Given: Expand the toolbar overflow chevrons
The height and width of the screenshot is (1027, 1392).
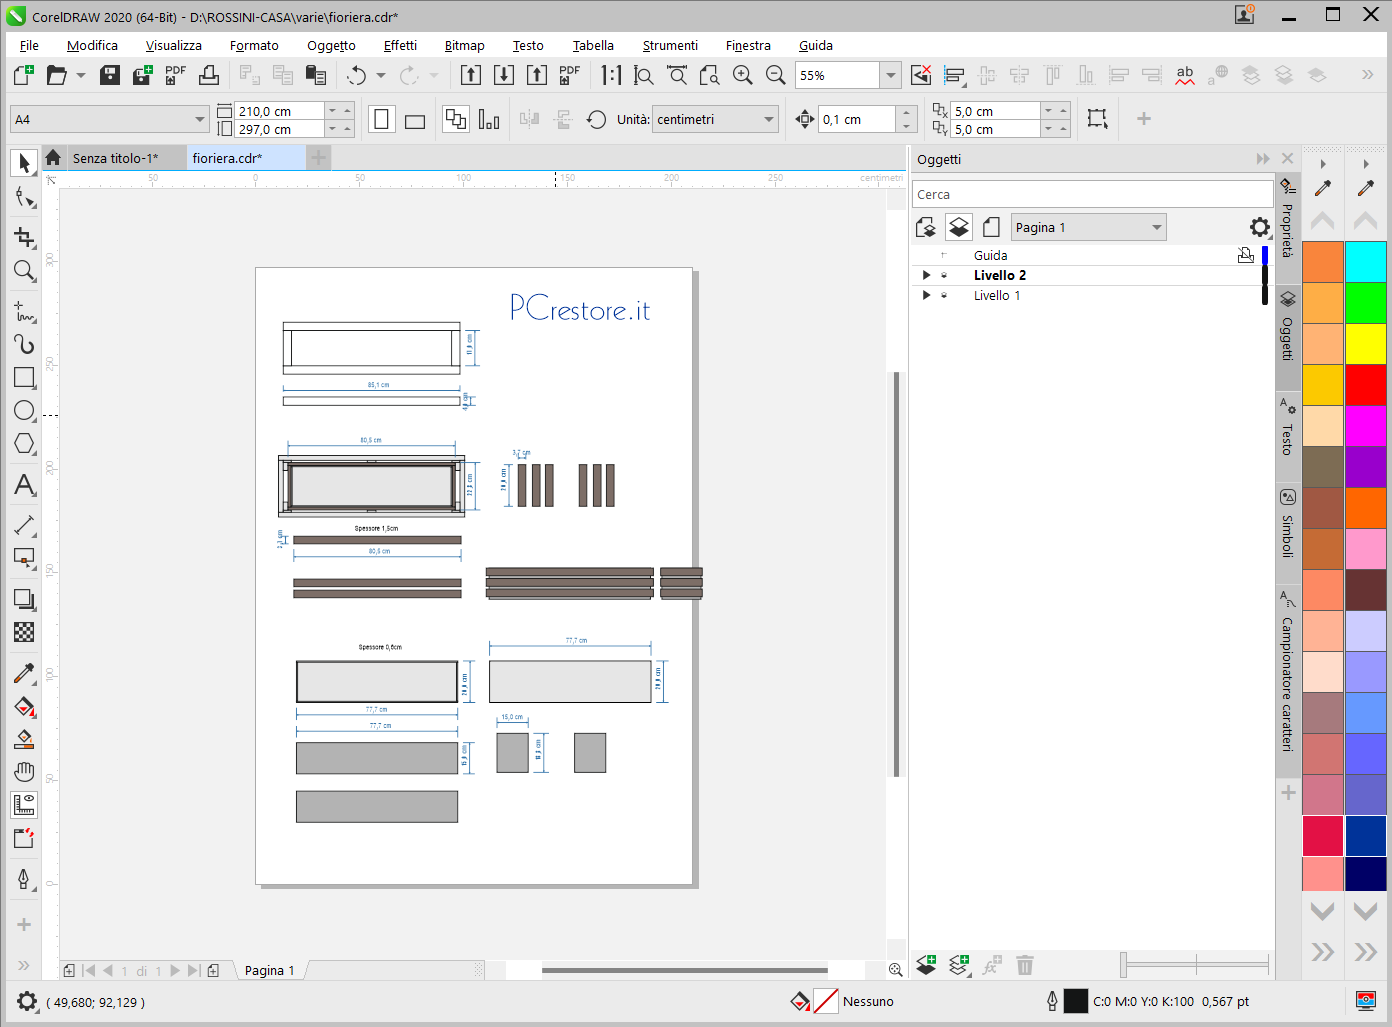Looking at the screenshot, I should pyautogui.click(x=1367, y=74).
